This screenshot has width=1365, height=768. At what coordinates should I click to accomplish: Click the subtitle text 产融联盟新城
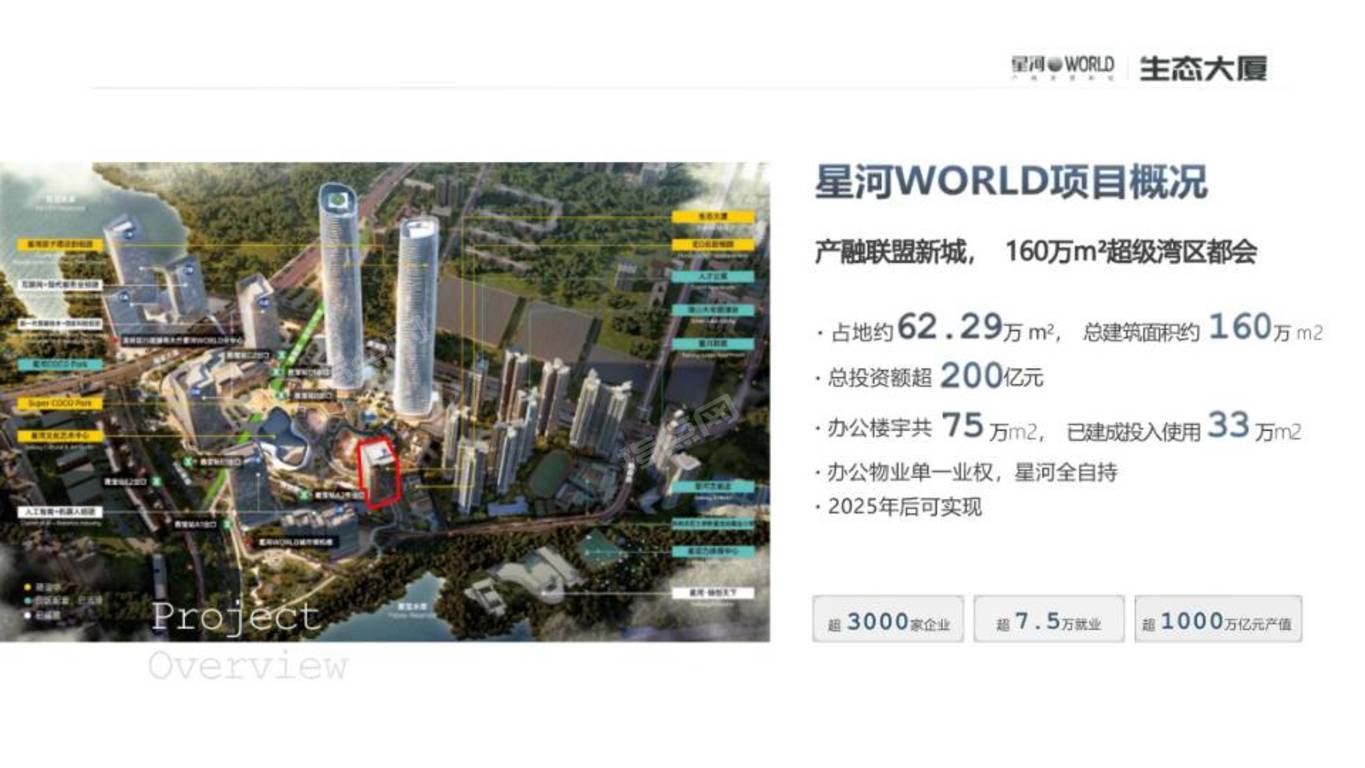[x=892, y=252]
